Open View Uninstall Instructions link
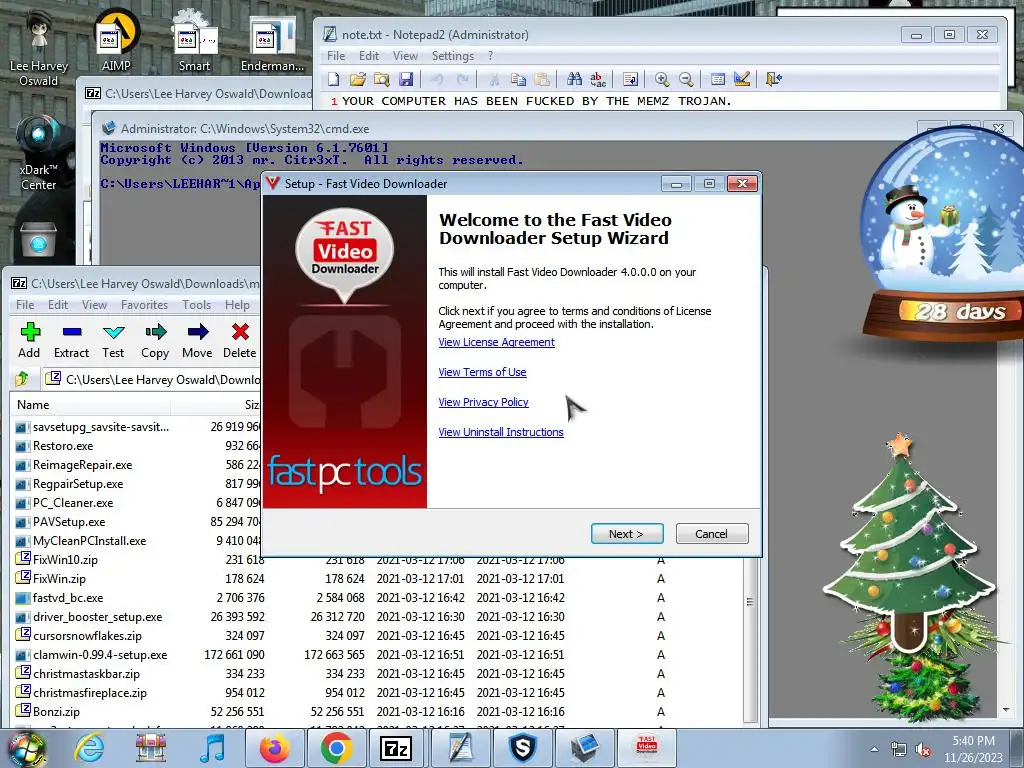Screen dimensions: 1024x768 click(501, 432)
